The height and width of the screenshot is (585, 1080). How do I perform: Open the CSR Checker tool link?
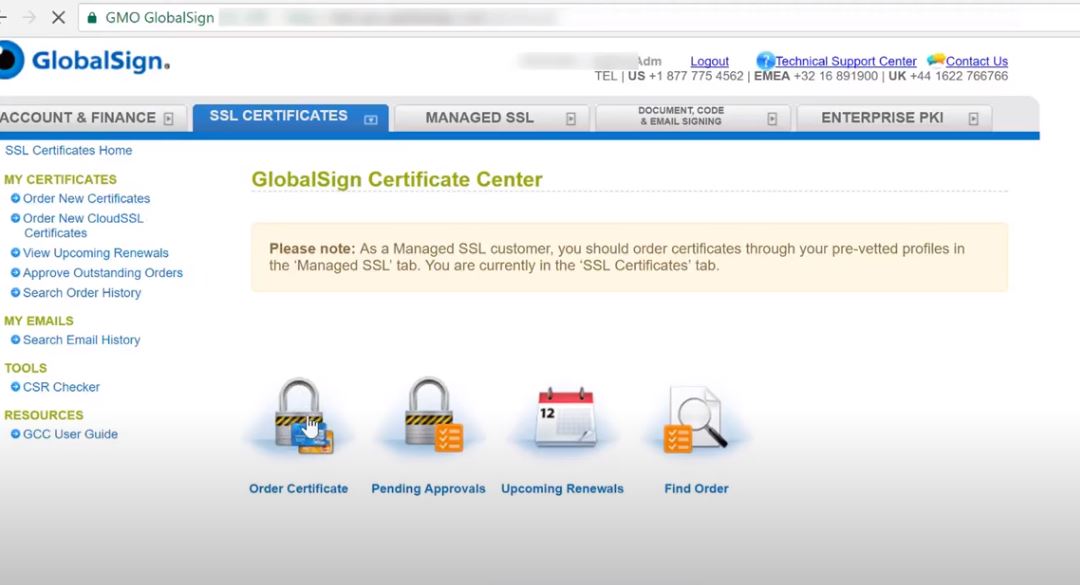61,387
